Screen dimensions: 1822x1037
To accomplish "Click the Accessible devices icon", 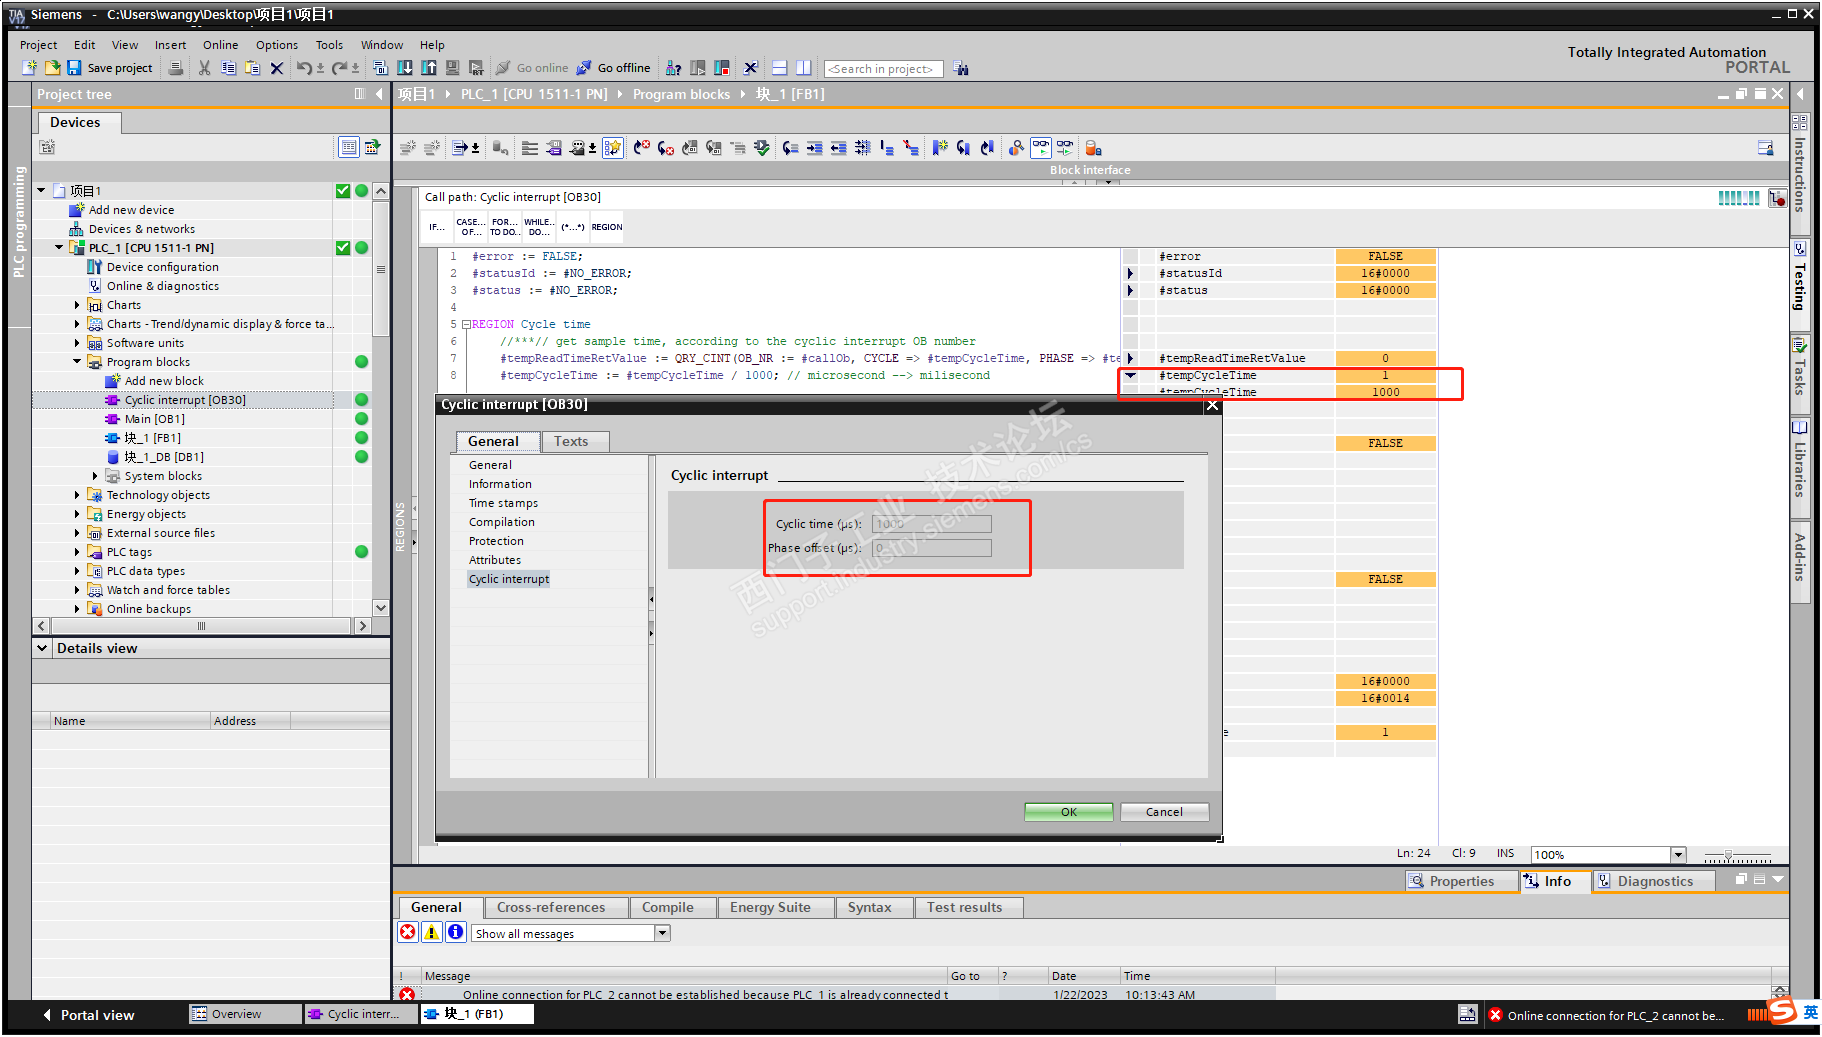I will (674, 68).
